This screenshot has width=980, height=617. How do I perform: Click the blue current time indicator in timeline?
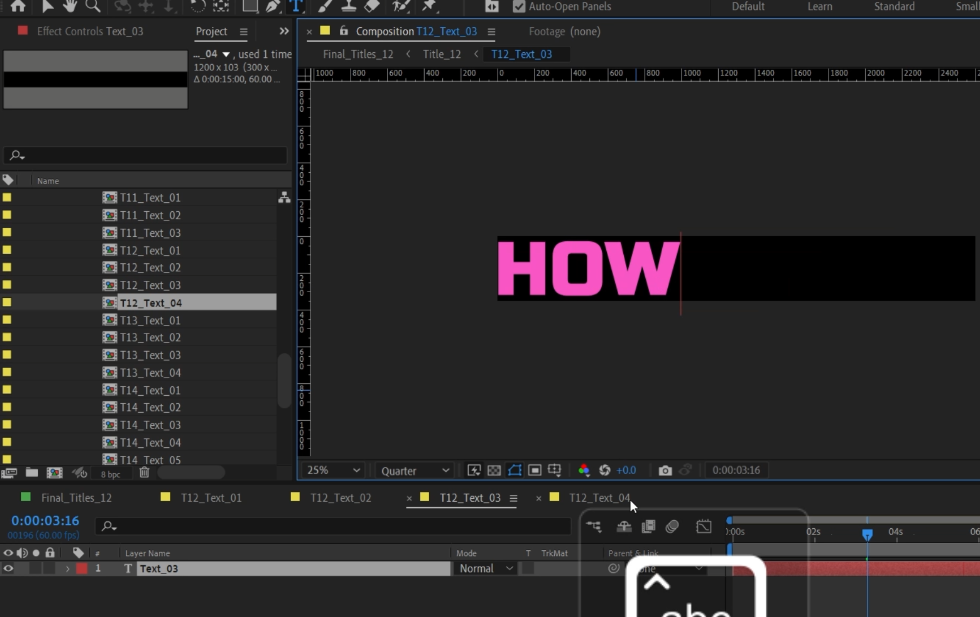click(867, 534)
